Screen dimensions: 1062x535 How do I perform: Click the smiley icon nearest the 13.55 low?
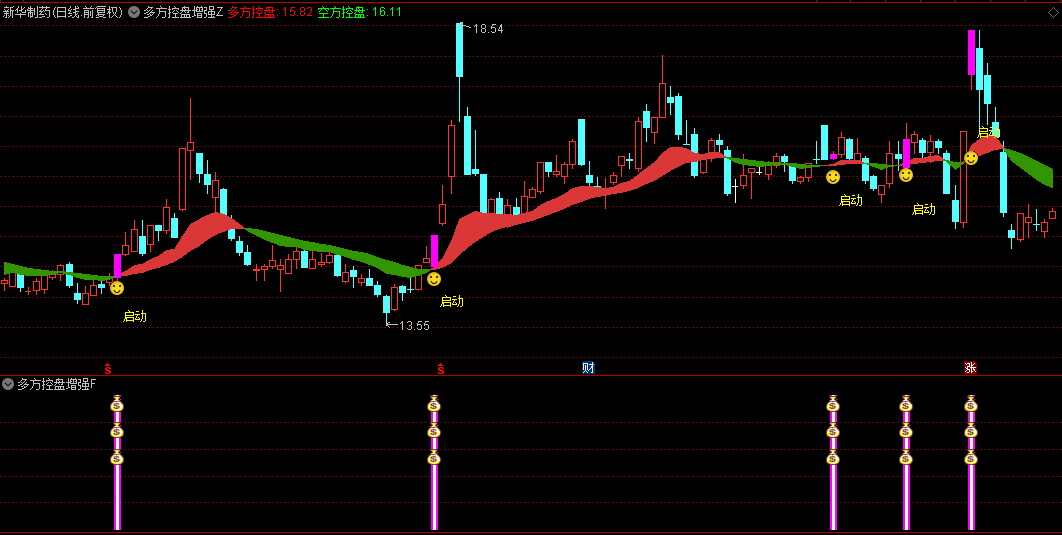tap(434, 278)
